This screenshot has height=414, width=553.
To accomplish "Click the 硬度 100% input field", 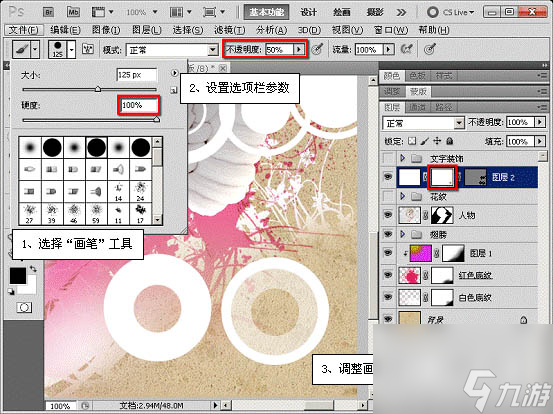I will 139,105.
